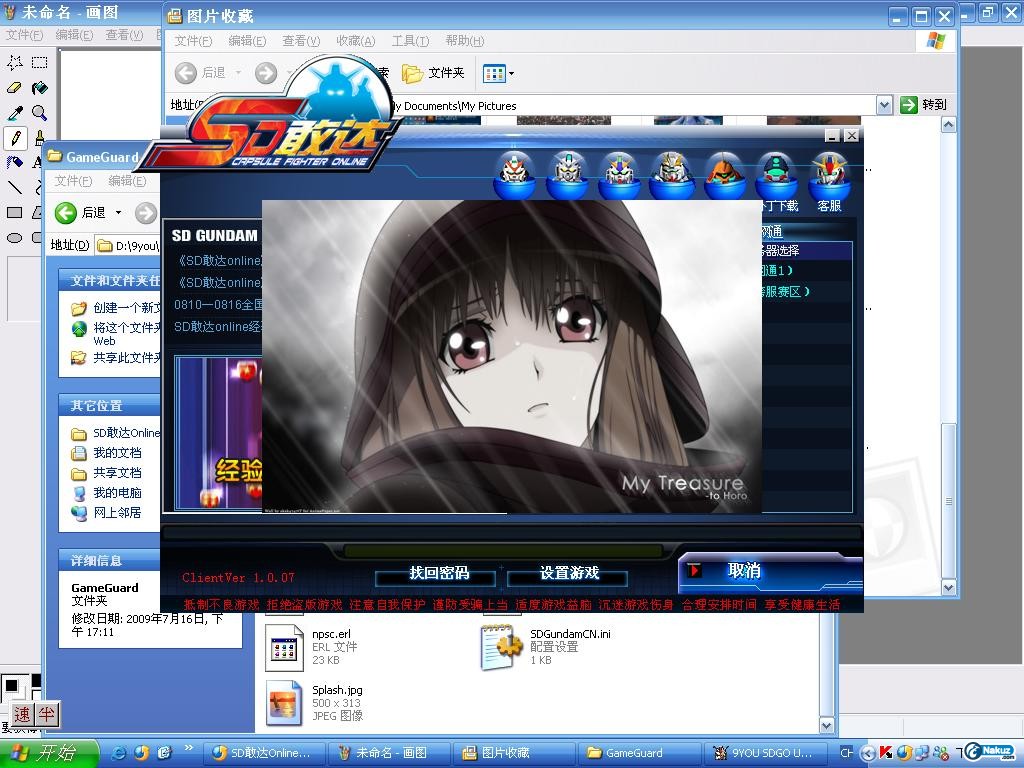This screenshot has height=768, width=1024.
Task: Open 工具(T) menu in 图片收藏 window
Action: pyautogui.click(x=410, y=41)
